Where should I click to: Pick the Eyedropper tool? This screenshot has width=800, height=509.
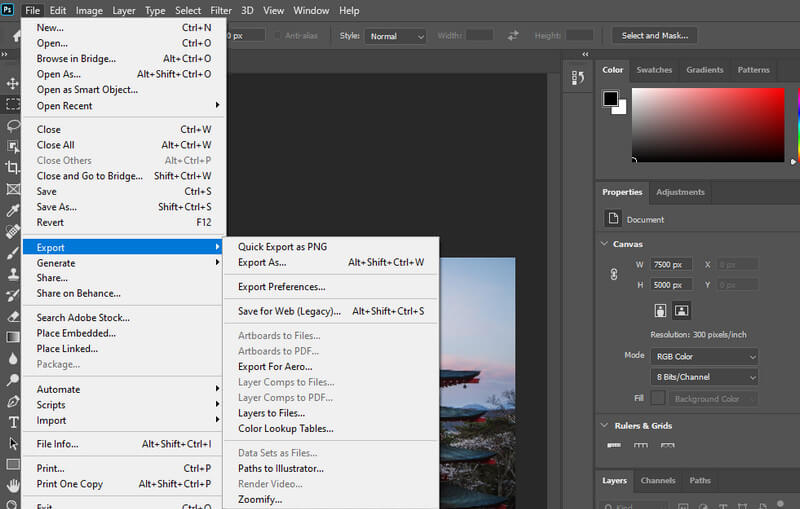click(13, 210)
